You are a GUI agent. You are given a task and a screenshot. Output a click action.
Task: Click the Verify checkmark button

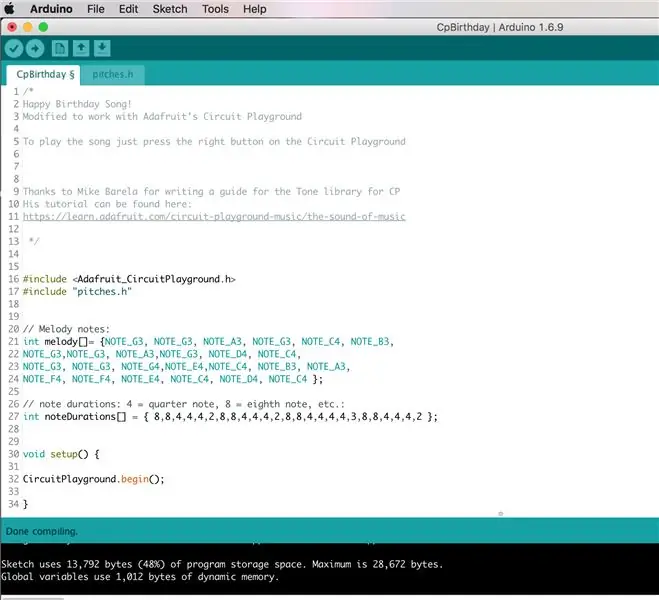(13, 49)
